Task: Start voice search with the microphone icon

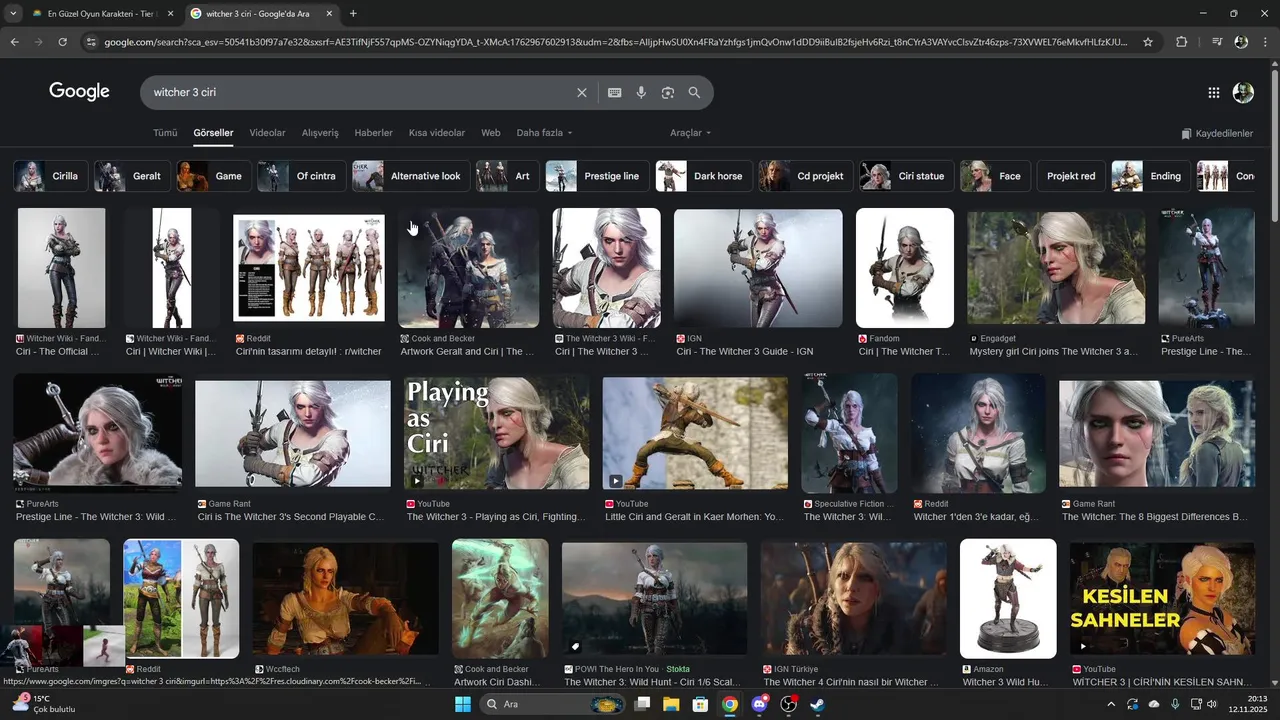Action: (x=641, y=92)
